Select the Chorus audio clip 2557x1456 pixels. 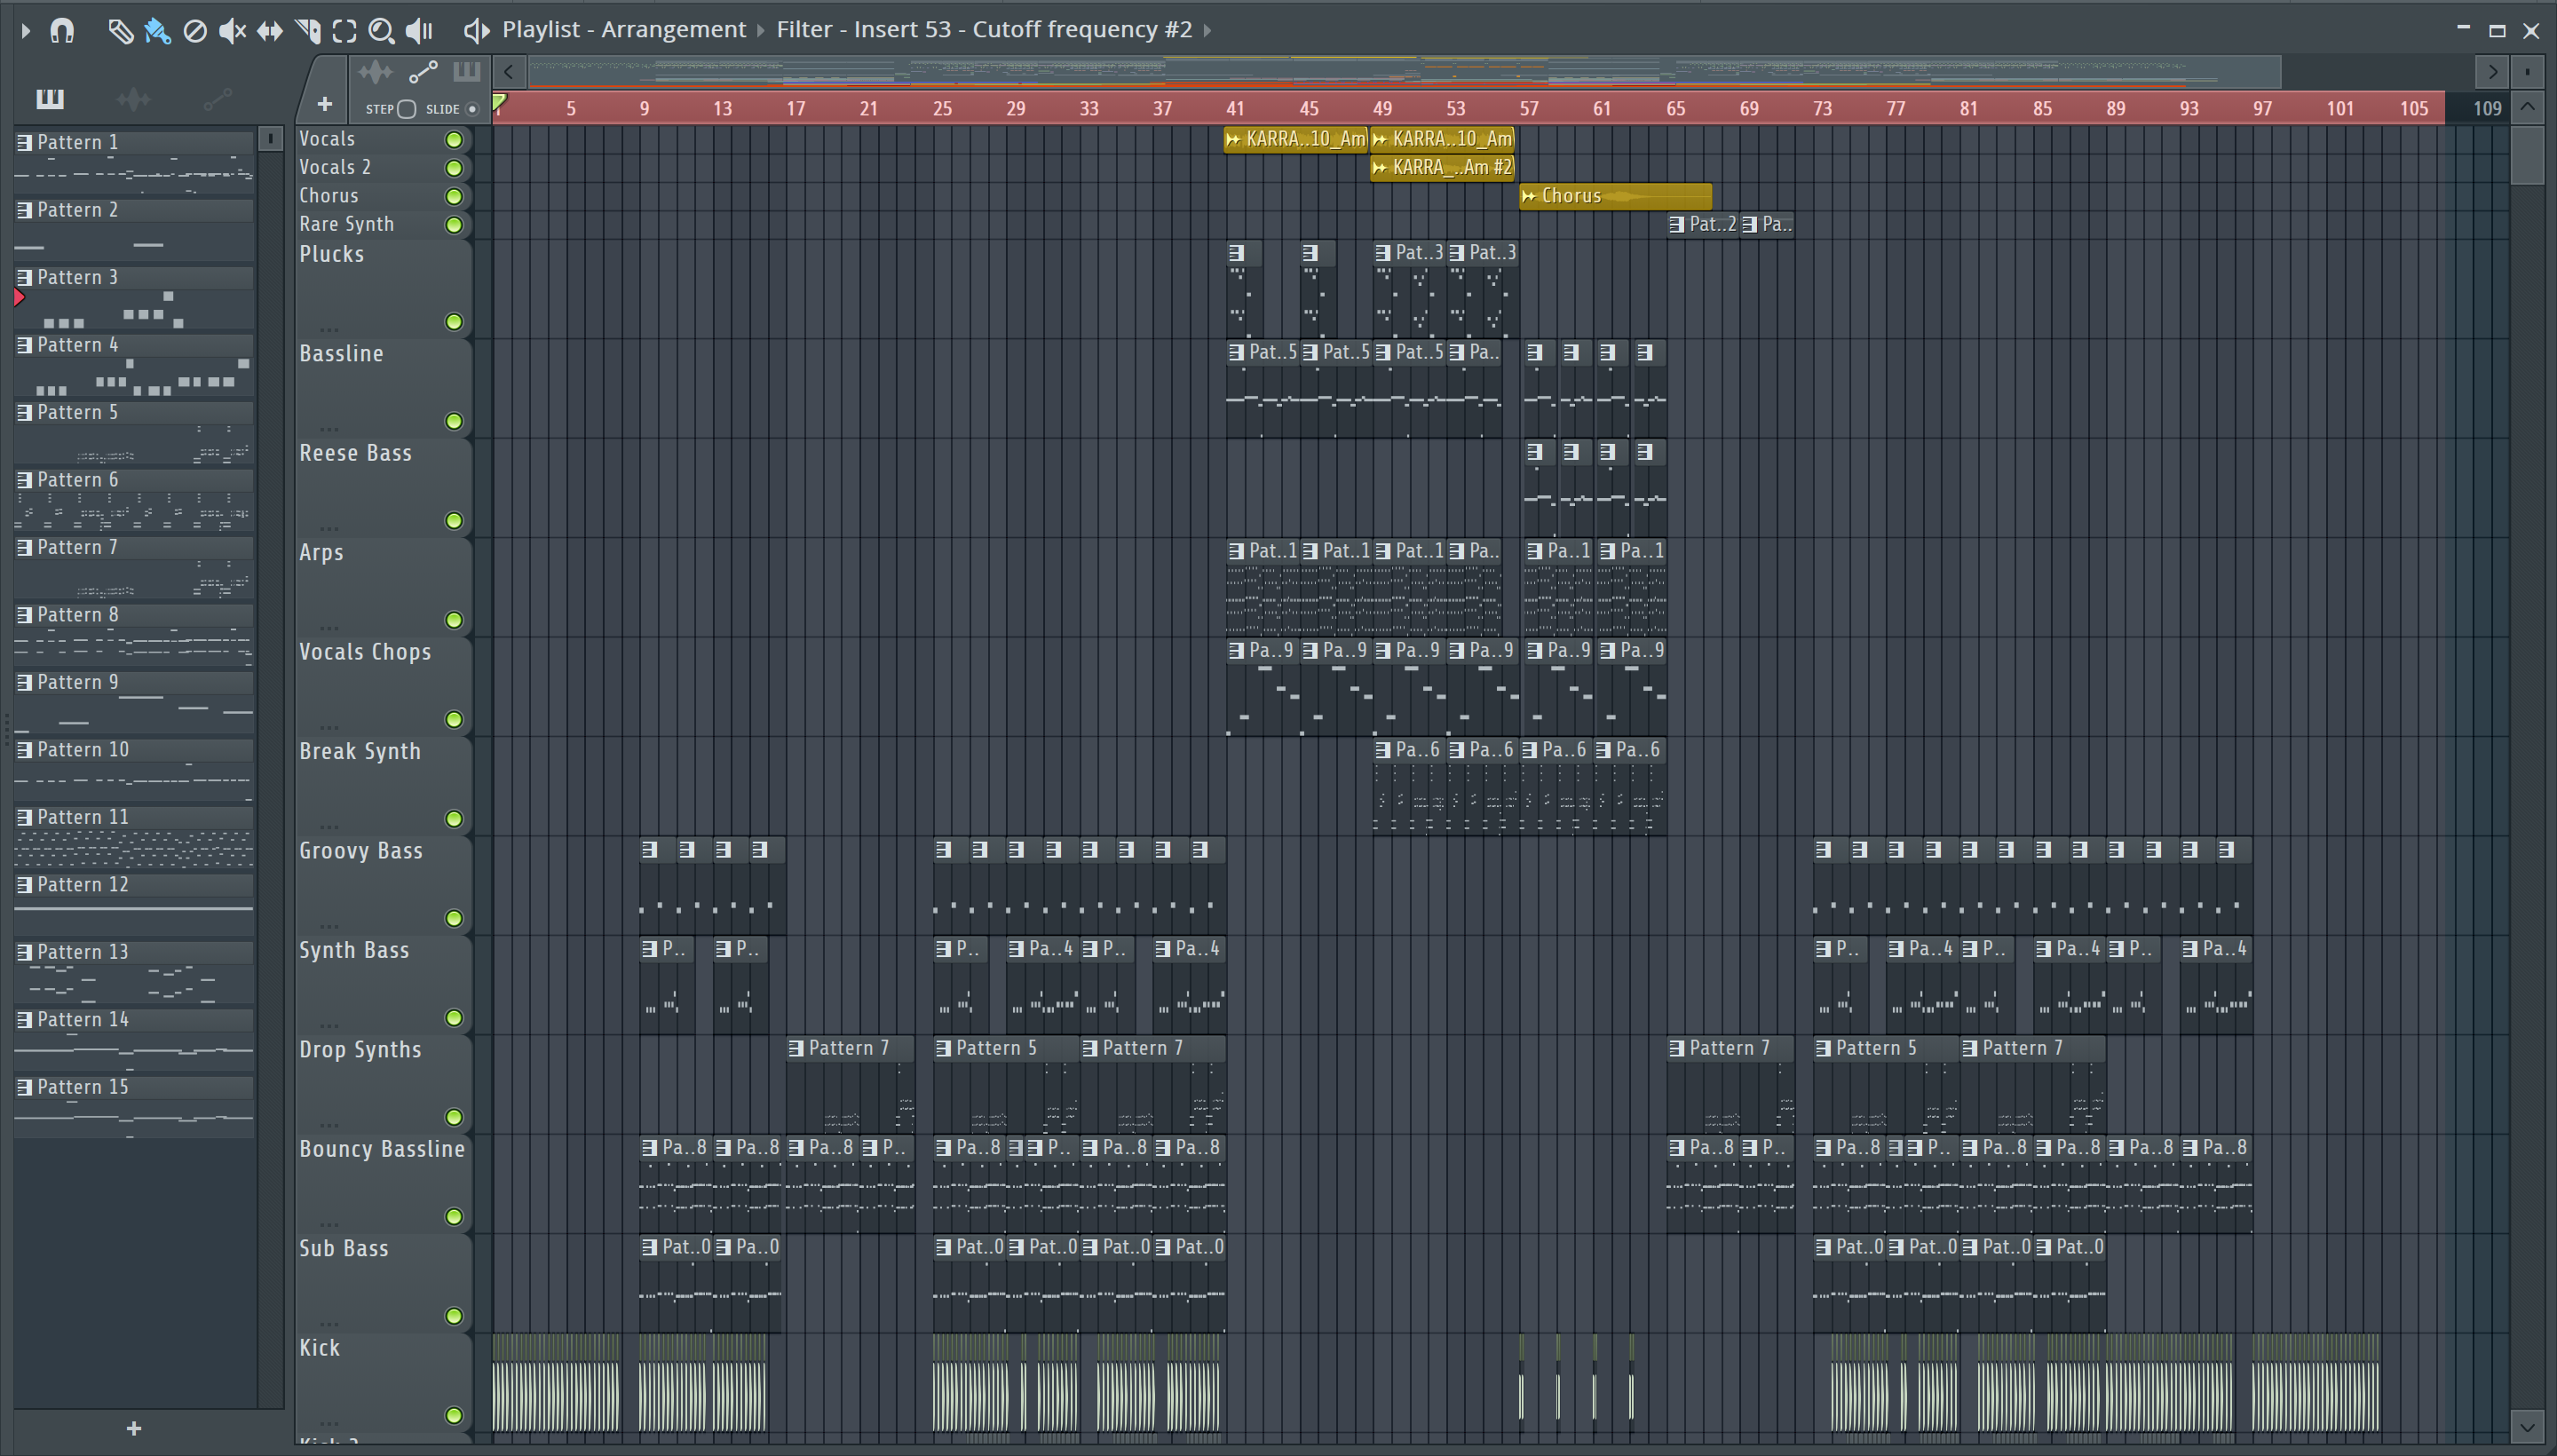pyautogui.click(x=1616, y=196)
